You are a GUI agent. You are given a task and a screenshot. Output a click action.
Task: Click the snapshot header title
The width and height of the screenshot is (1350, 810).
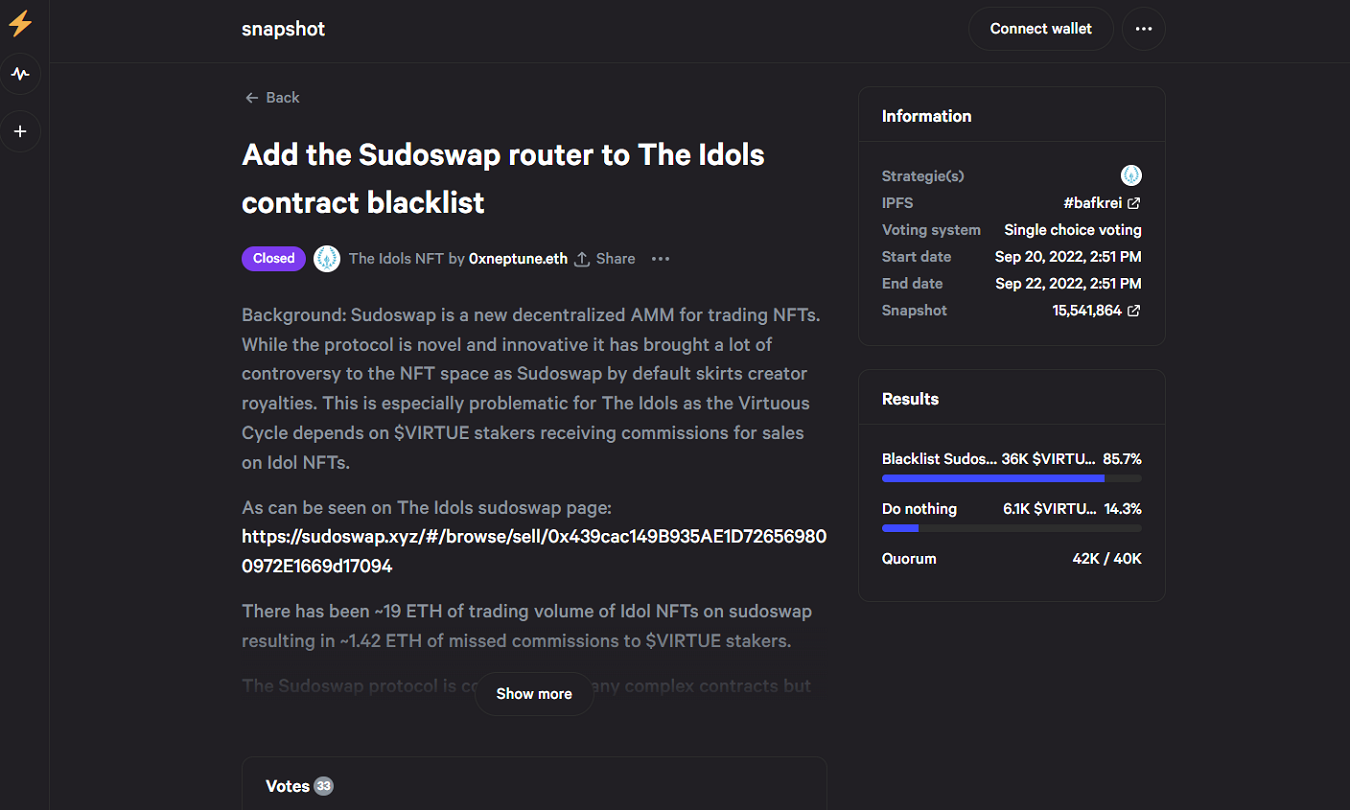coord(283,29)
